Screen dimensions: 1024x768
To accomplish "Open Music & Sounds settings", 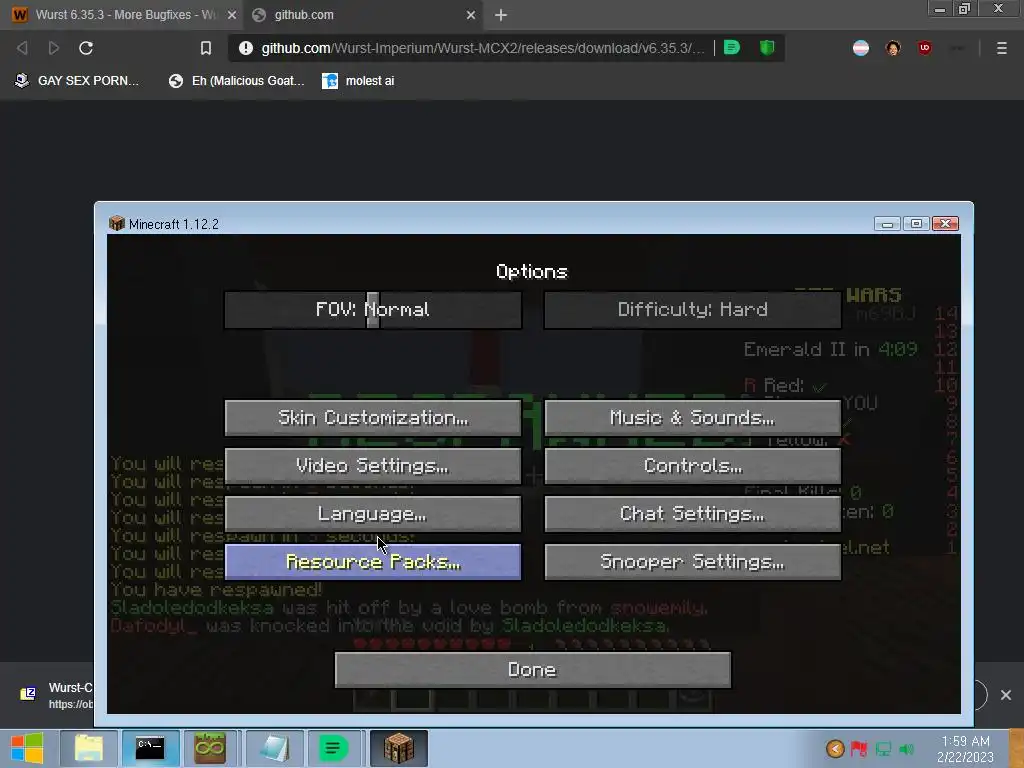I will [x=692, y=417].
